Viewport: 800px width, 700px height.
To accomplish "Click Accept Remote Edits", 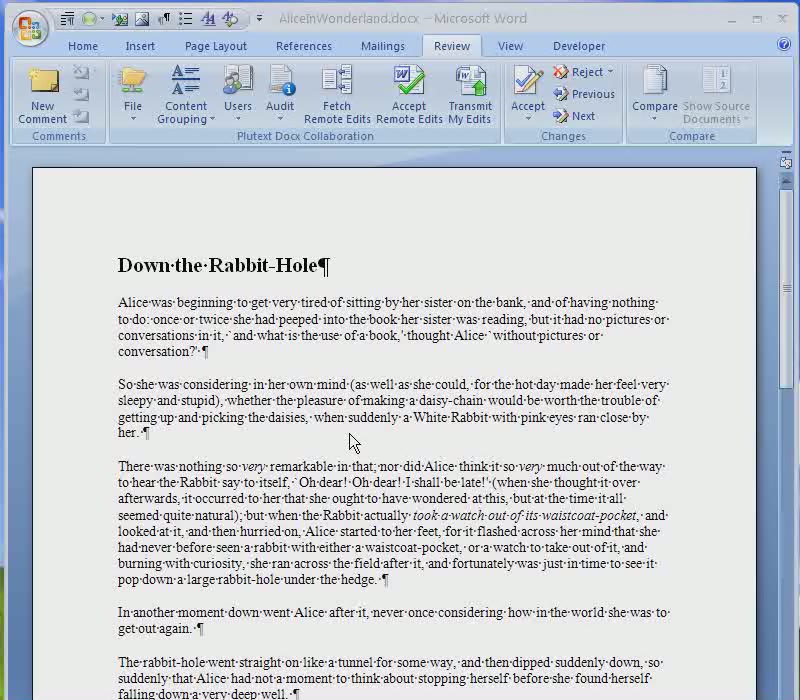I will pos(409,95).
